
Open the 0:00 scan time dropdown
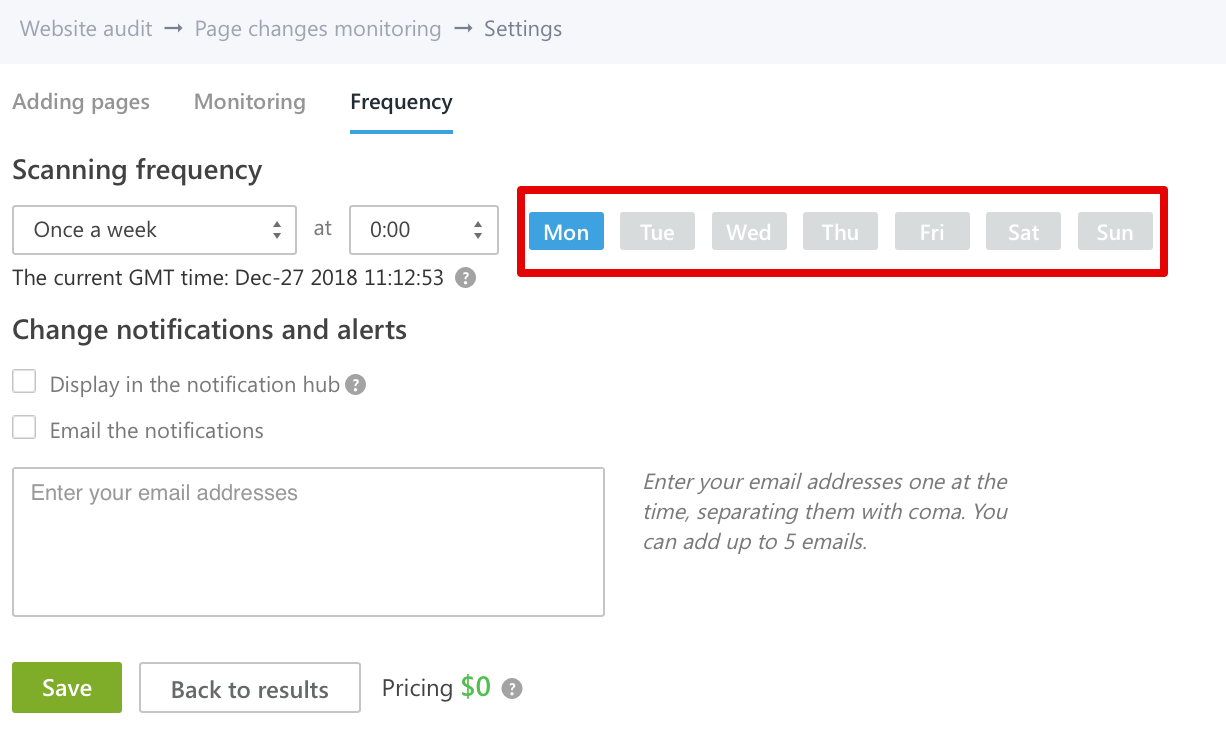coord(423,230)
